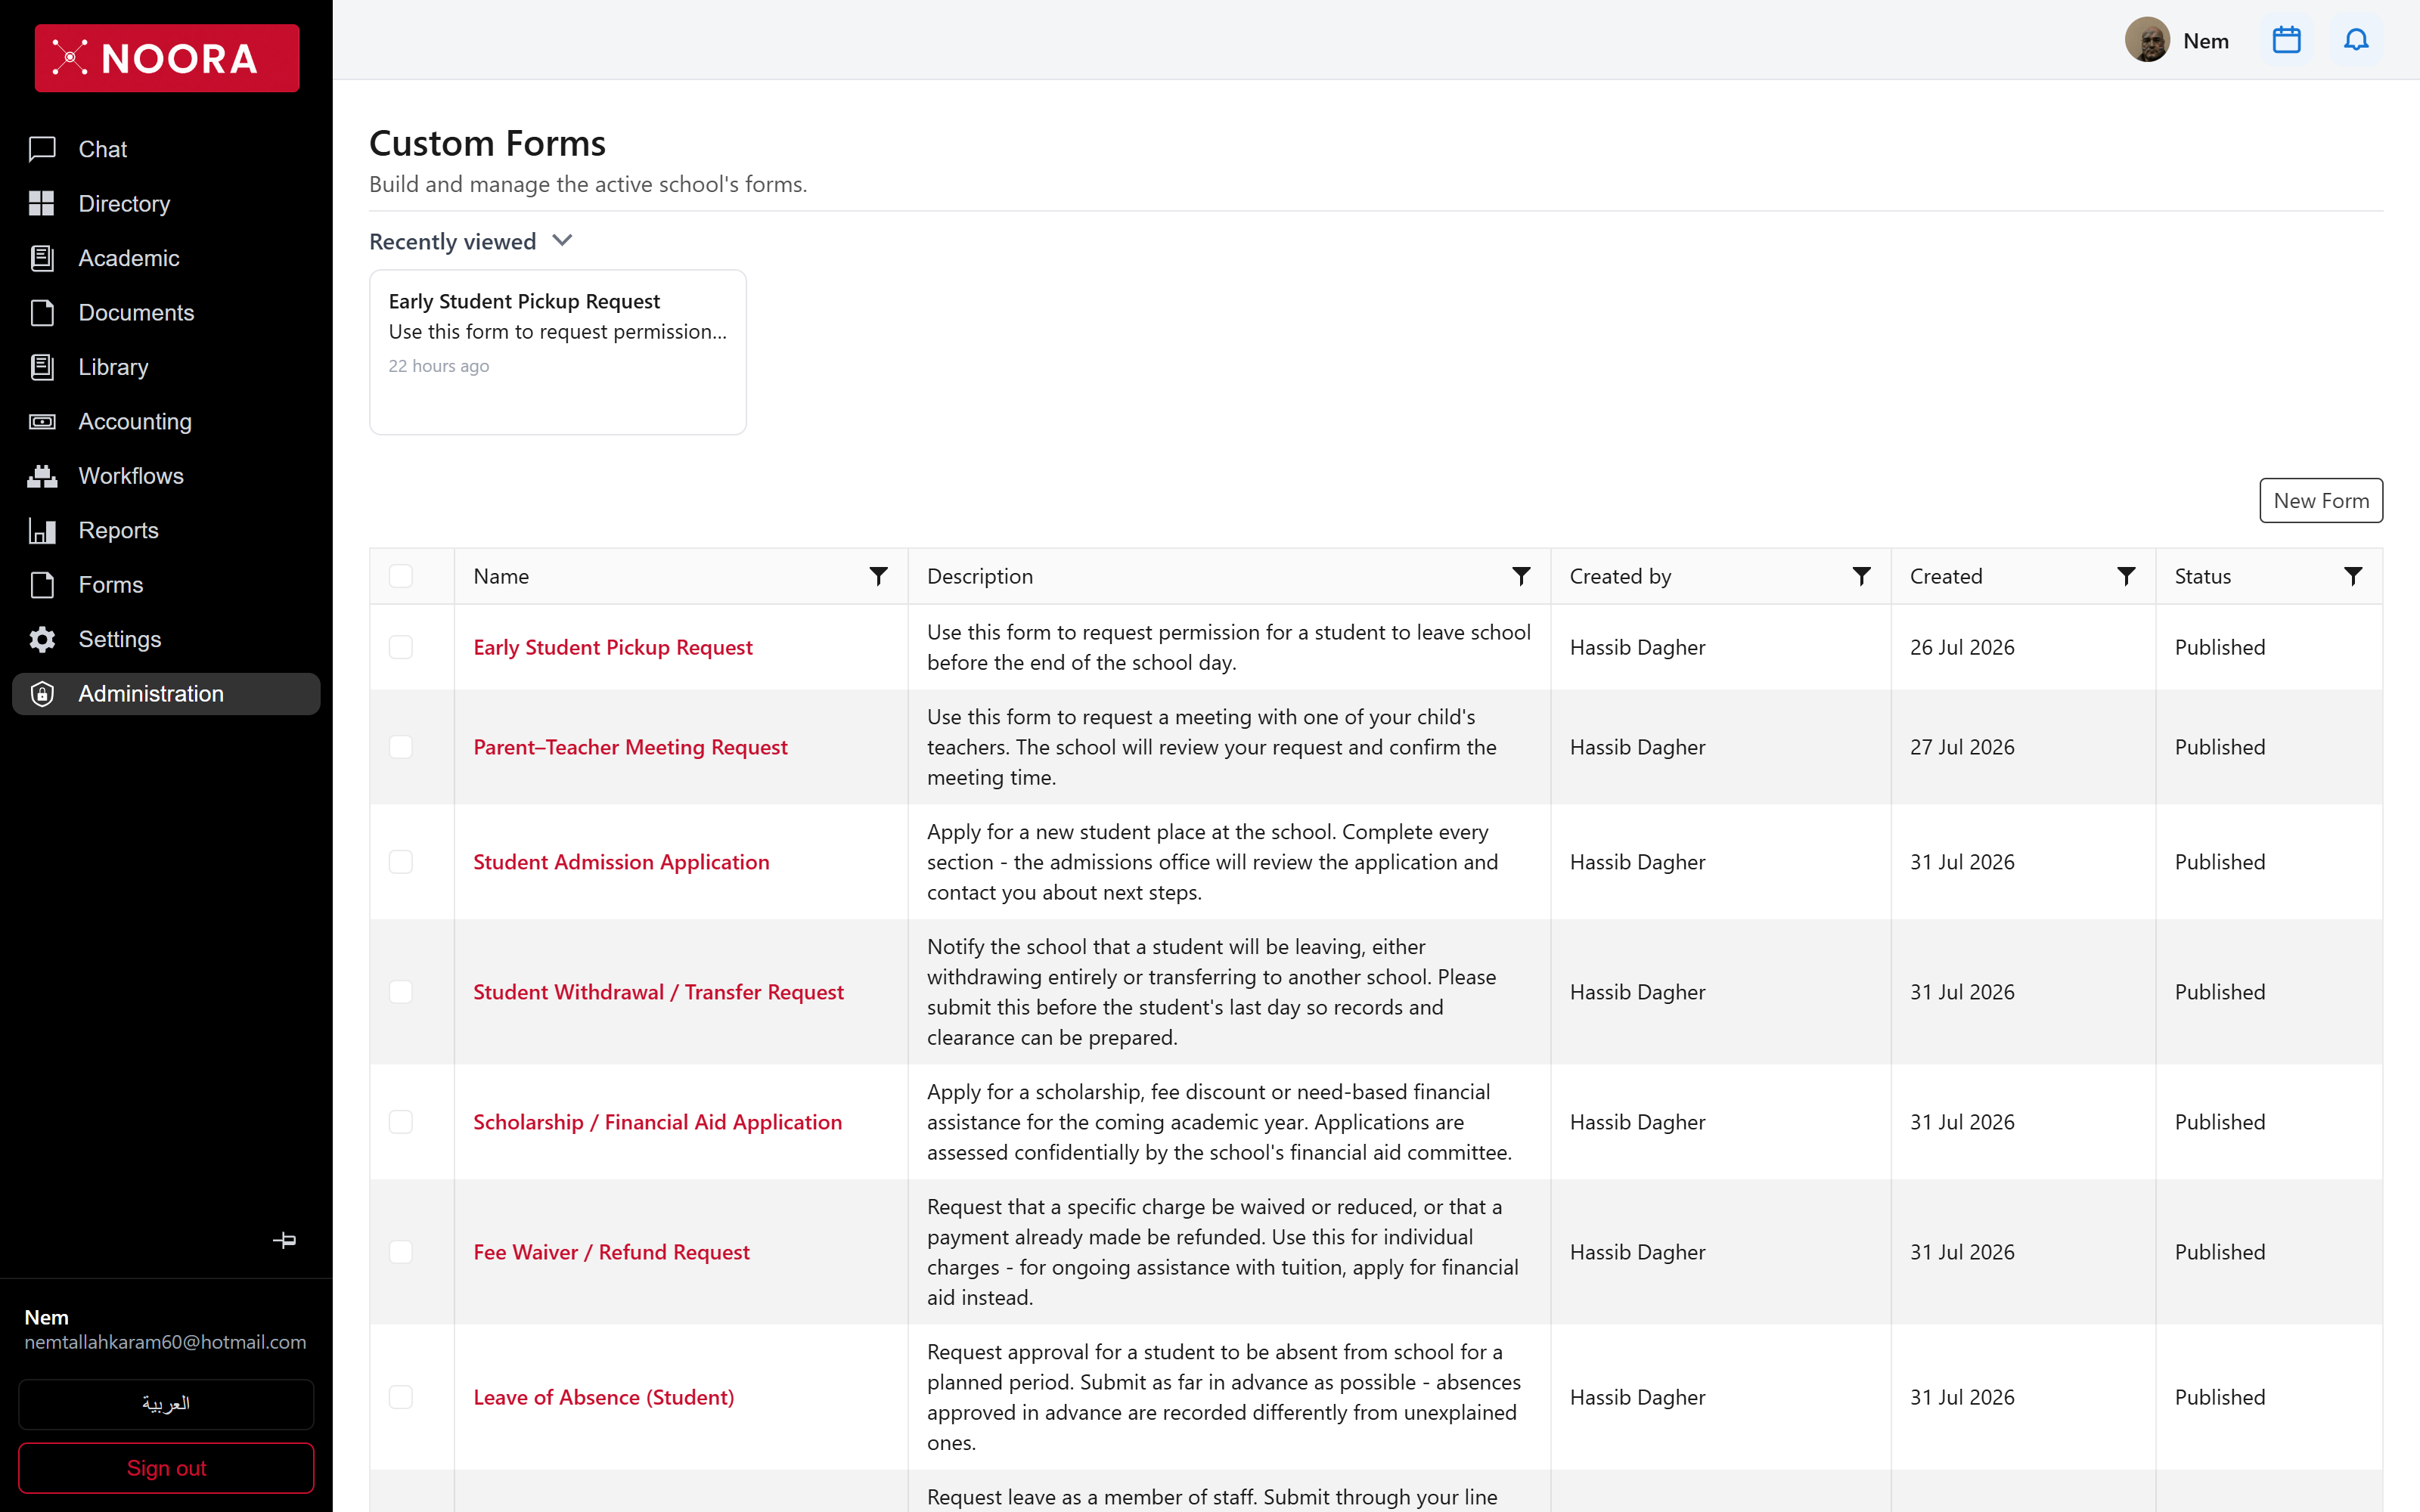Screen dimensions: 2420x1512
Task: Click the Directory grid icon
Action: (42, 204)
